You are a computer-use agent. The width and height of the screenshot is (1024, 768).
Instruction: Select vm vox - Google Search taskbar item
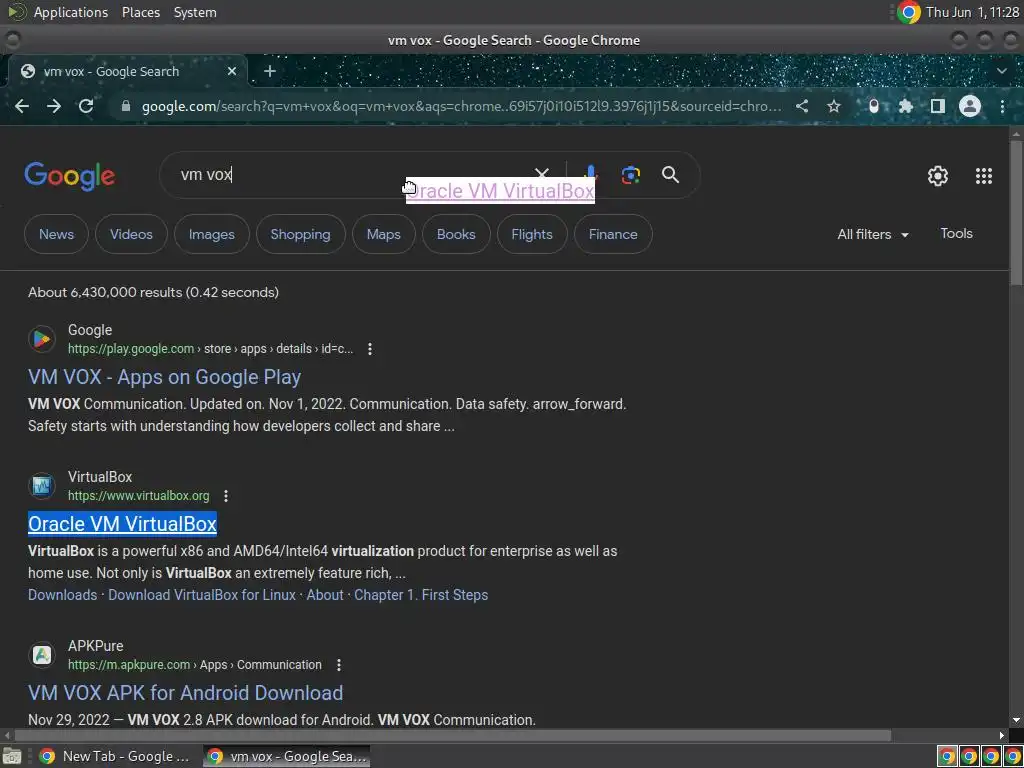click(286, 756)
